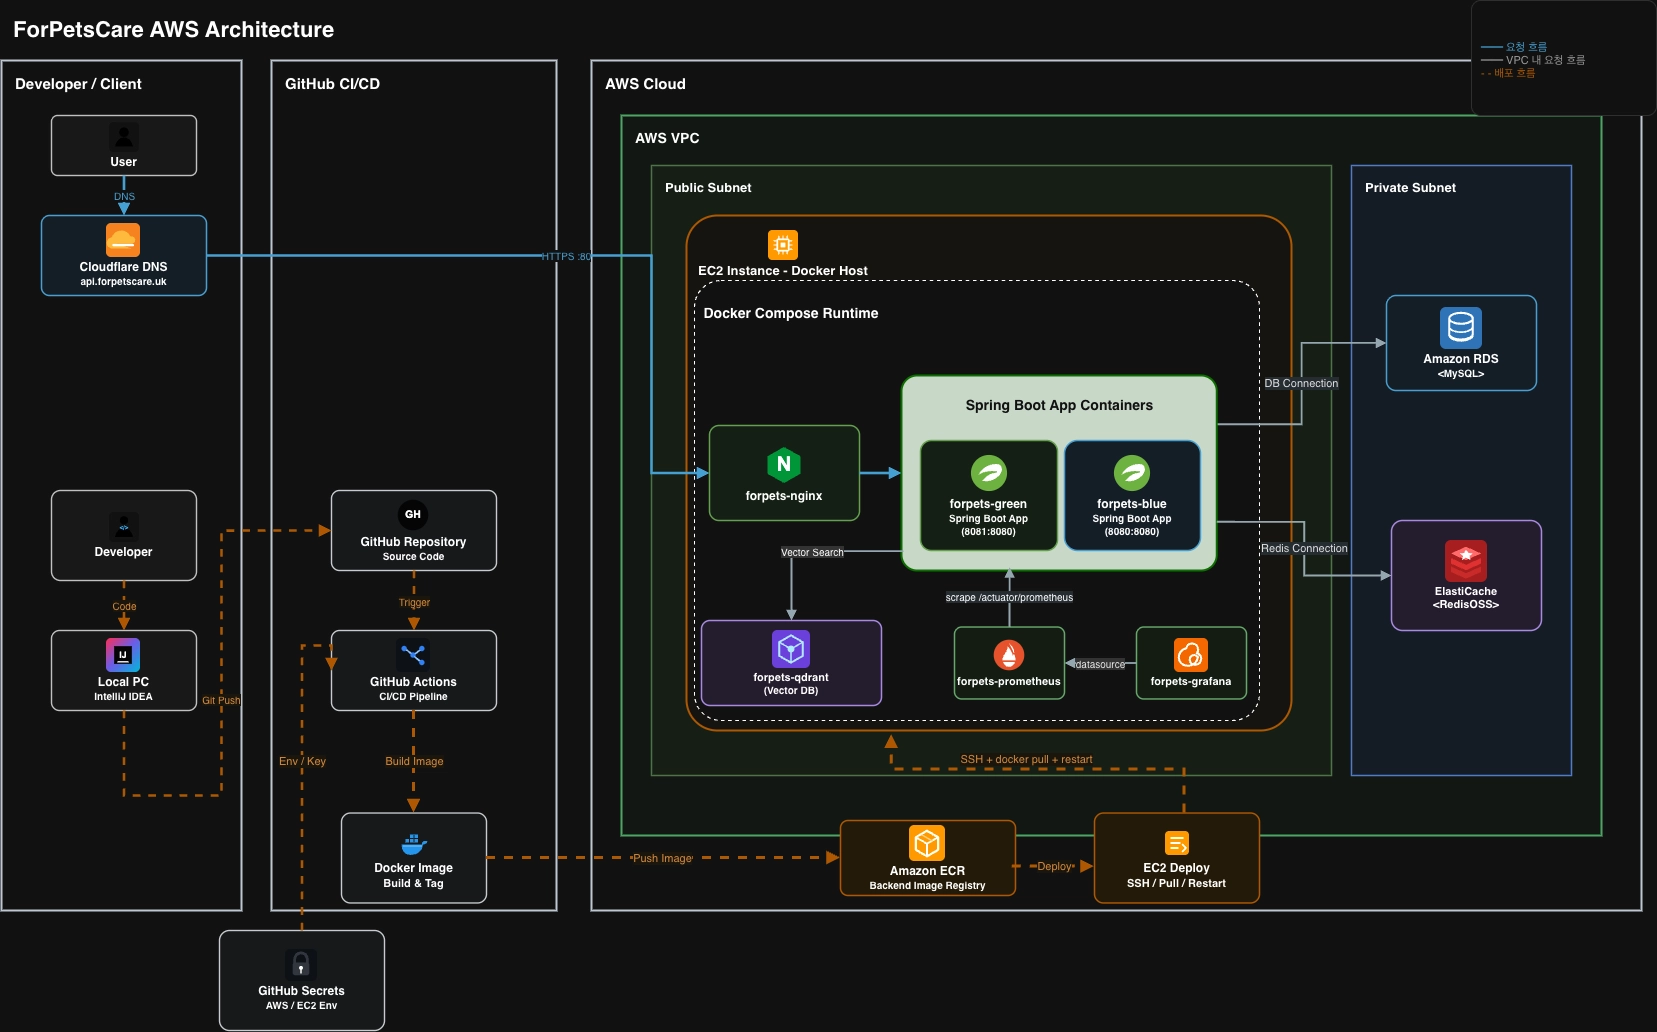Select the '(8081:8080)' port text

[x=988, y=532]
